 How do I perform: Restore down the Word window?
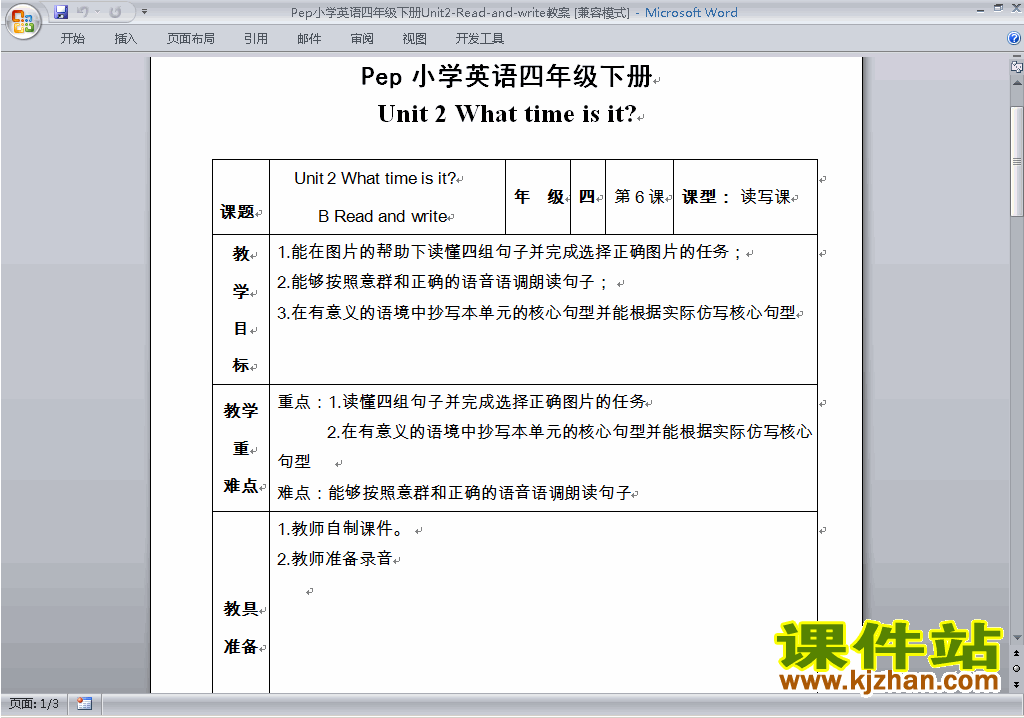tap(999, 9)
